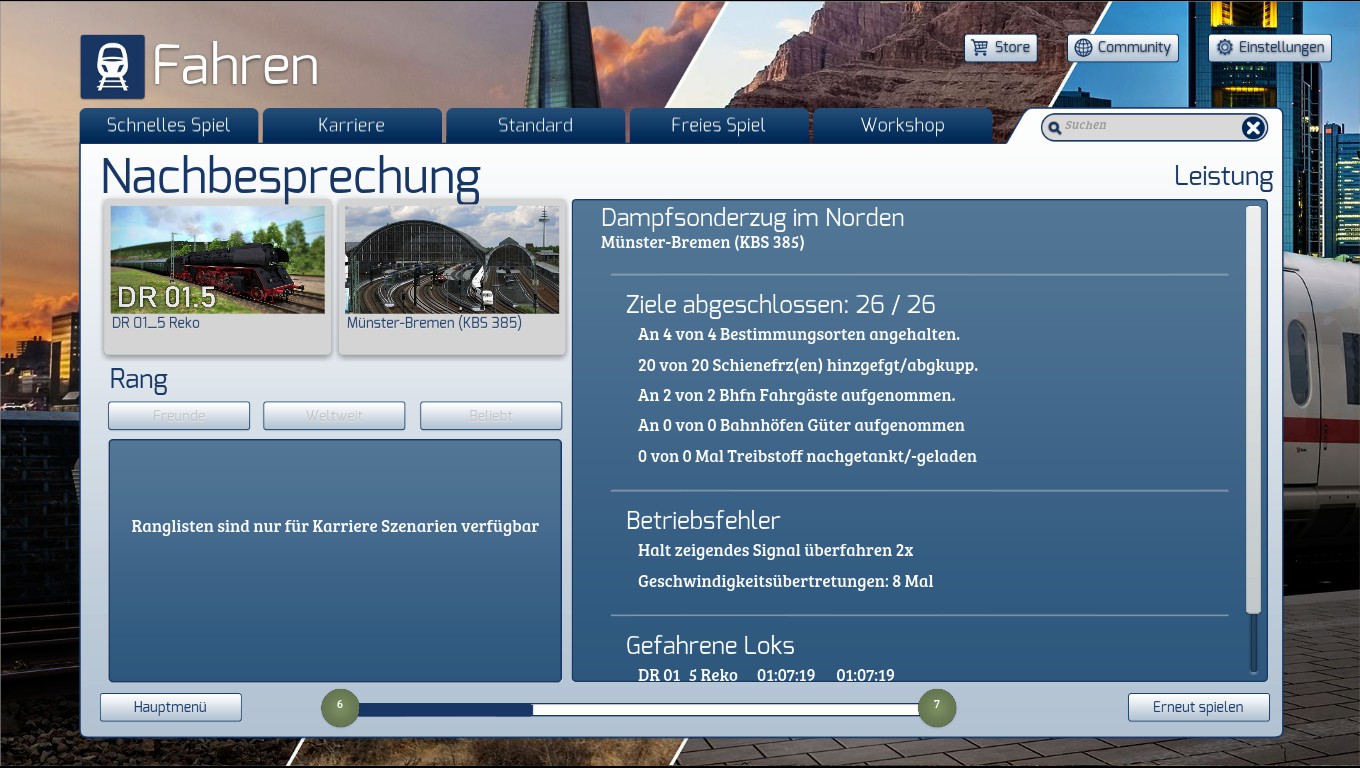The width and height of the screenshot is (1360, 768).
Task: Clear the search field with the X icon
Action: (1253, 127)
